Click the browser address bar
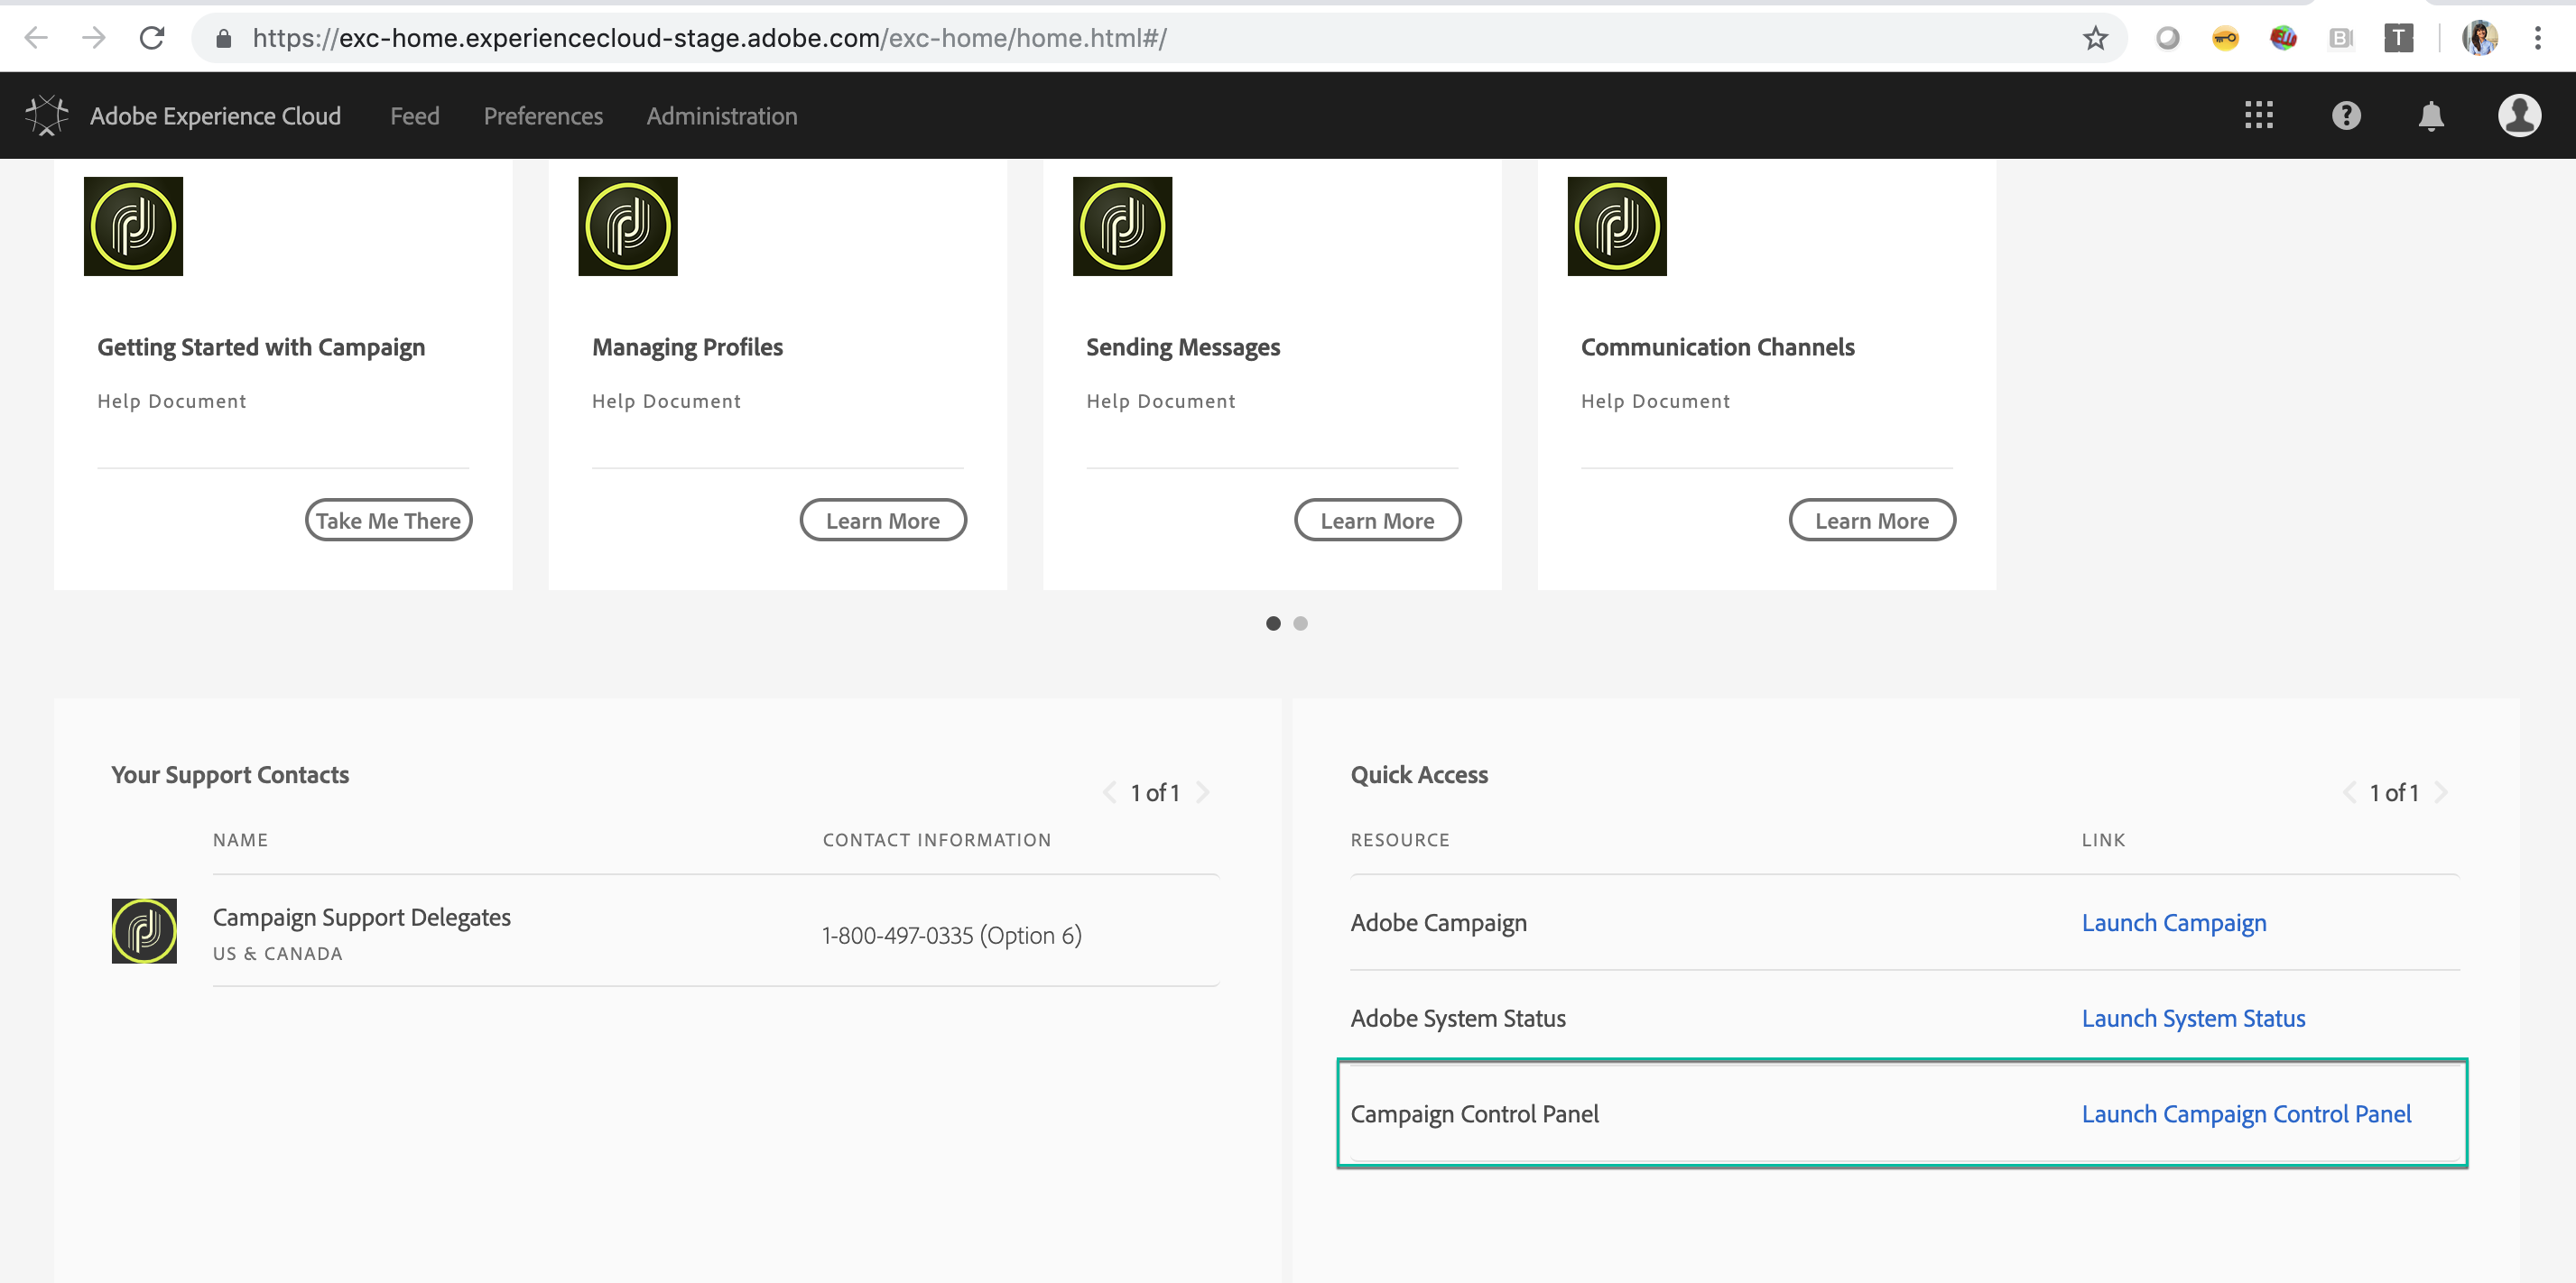Viewport: 2576px width, 1283px height. coord(1100,38)
